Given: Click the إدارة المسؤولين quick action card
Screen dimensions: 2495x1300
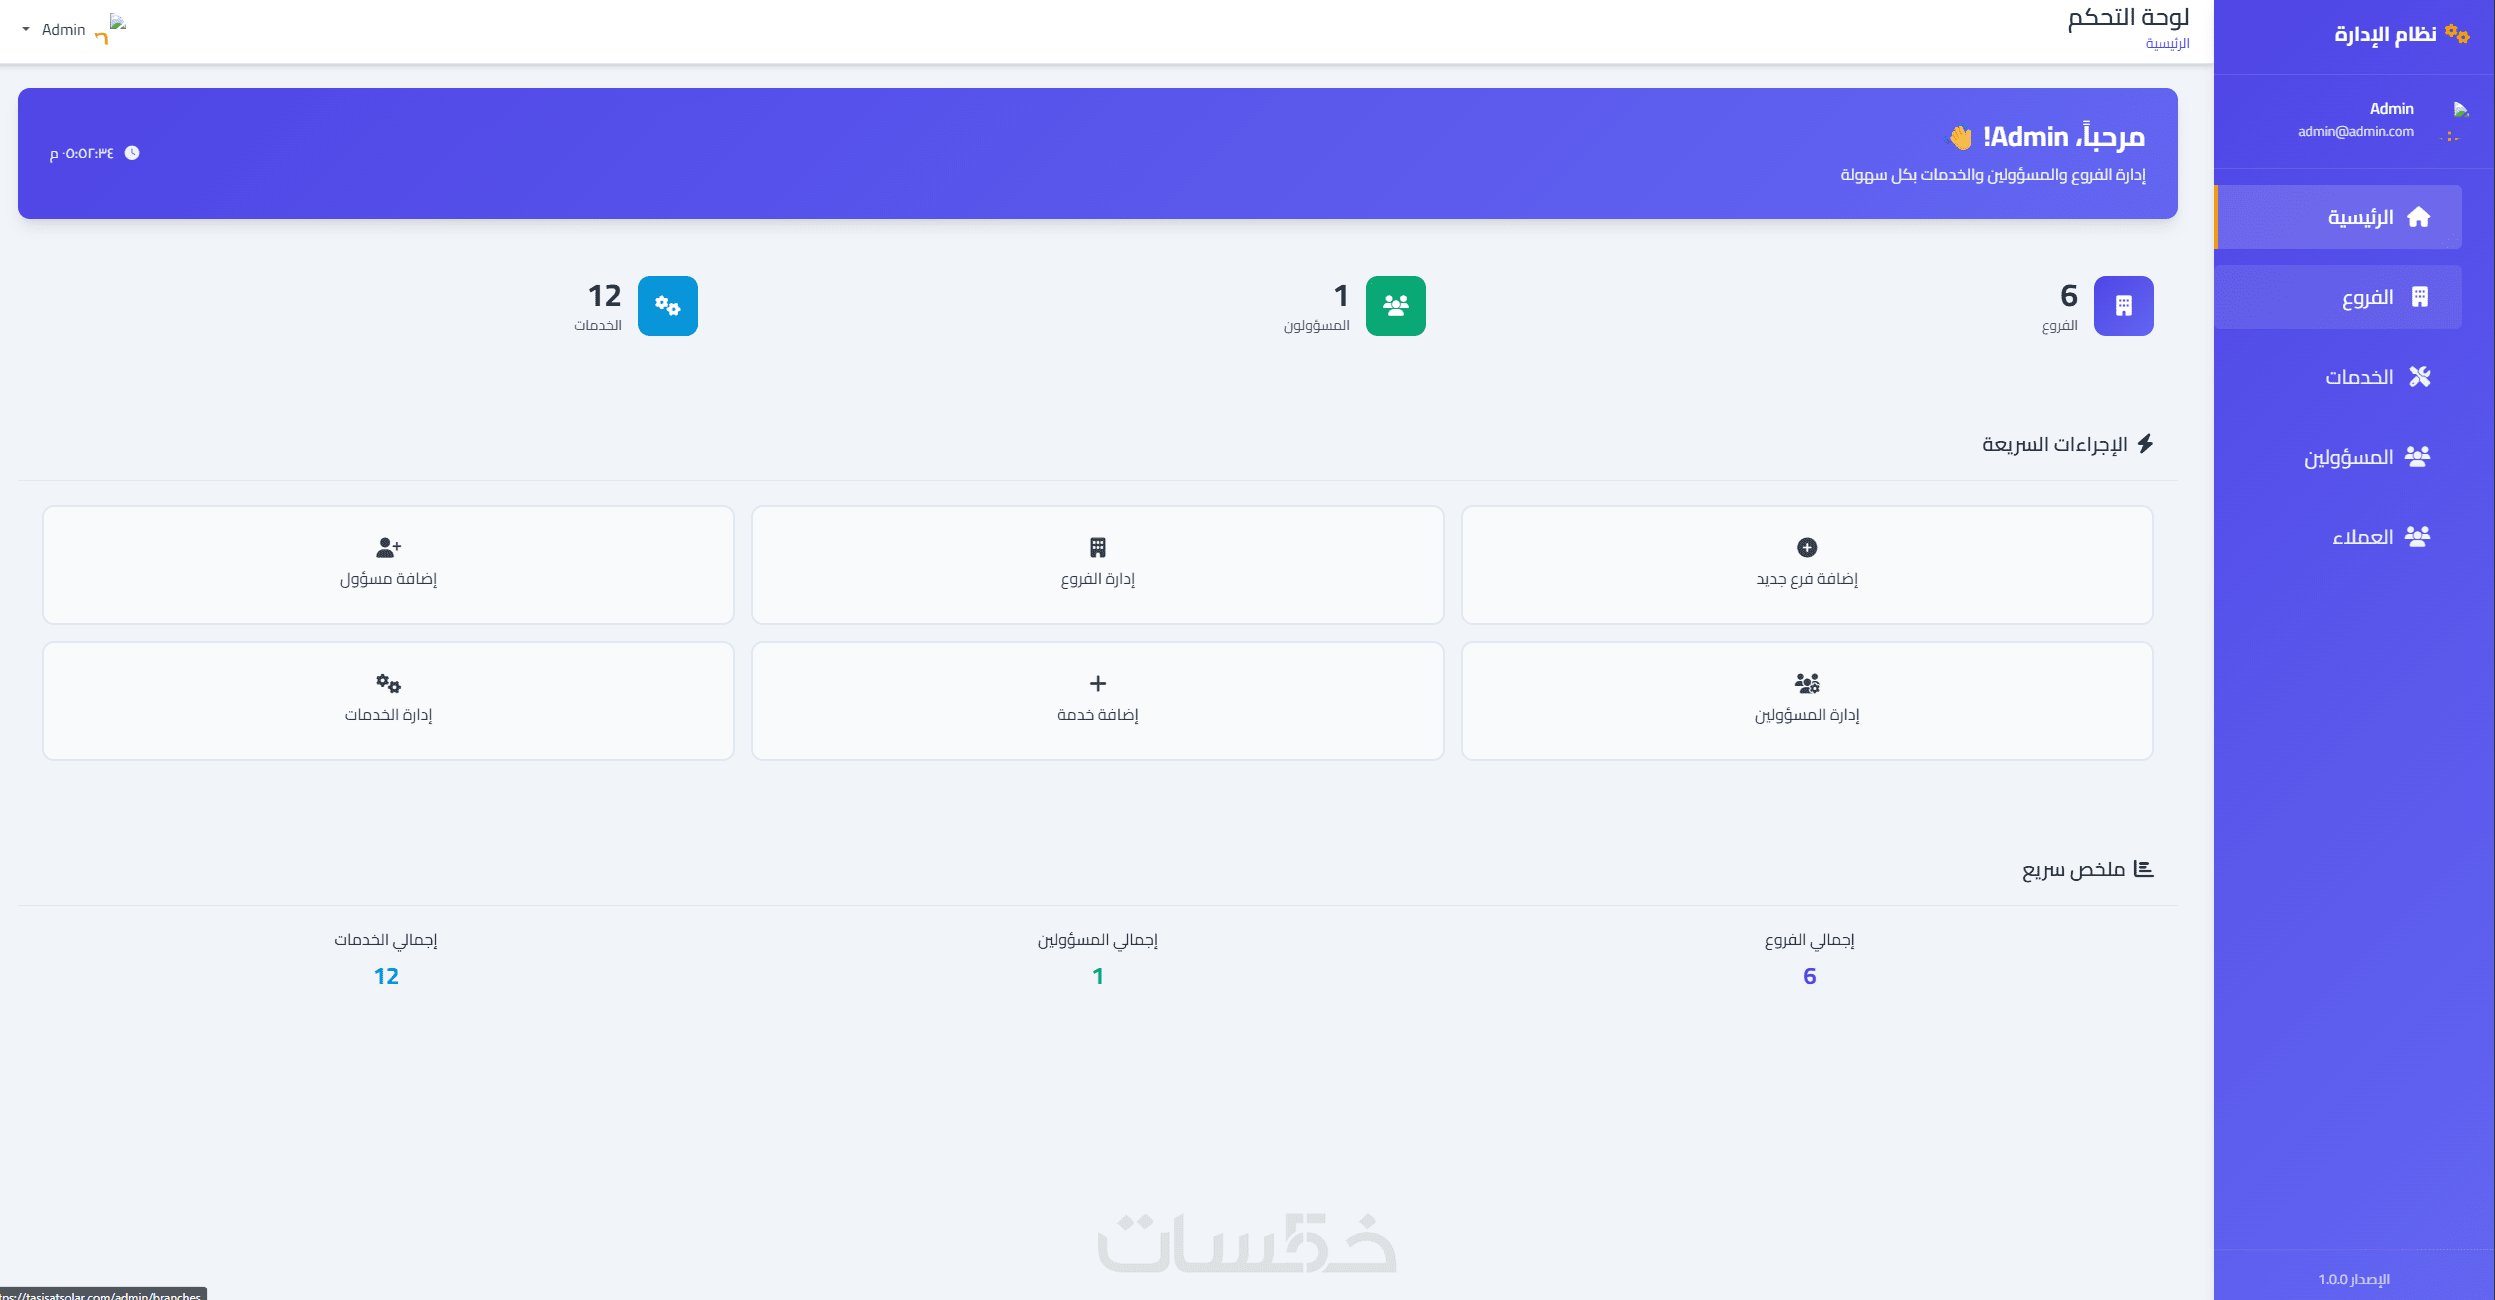Looking at the screenshot, I should pyautogui.click(x=1806, y=701).
